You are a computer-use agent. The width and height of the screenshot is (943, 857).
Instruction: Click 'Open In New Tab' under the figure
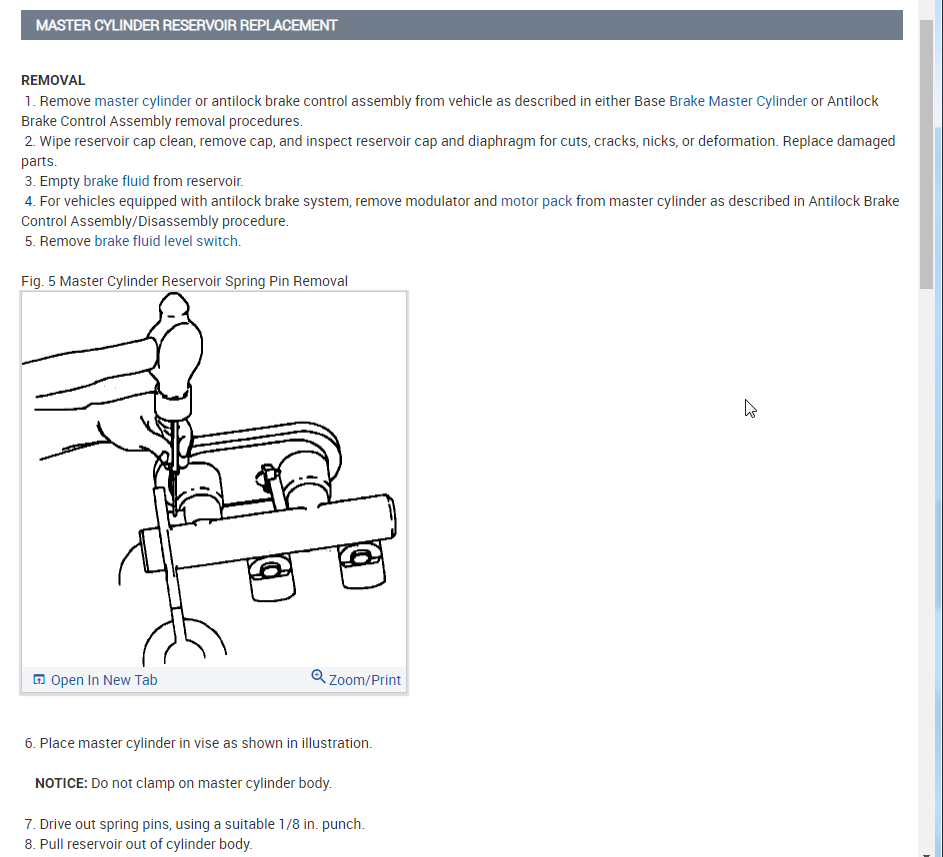[103, 680]
